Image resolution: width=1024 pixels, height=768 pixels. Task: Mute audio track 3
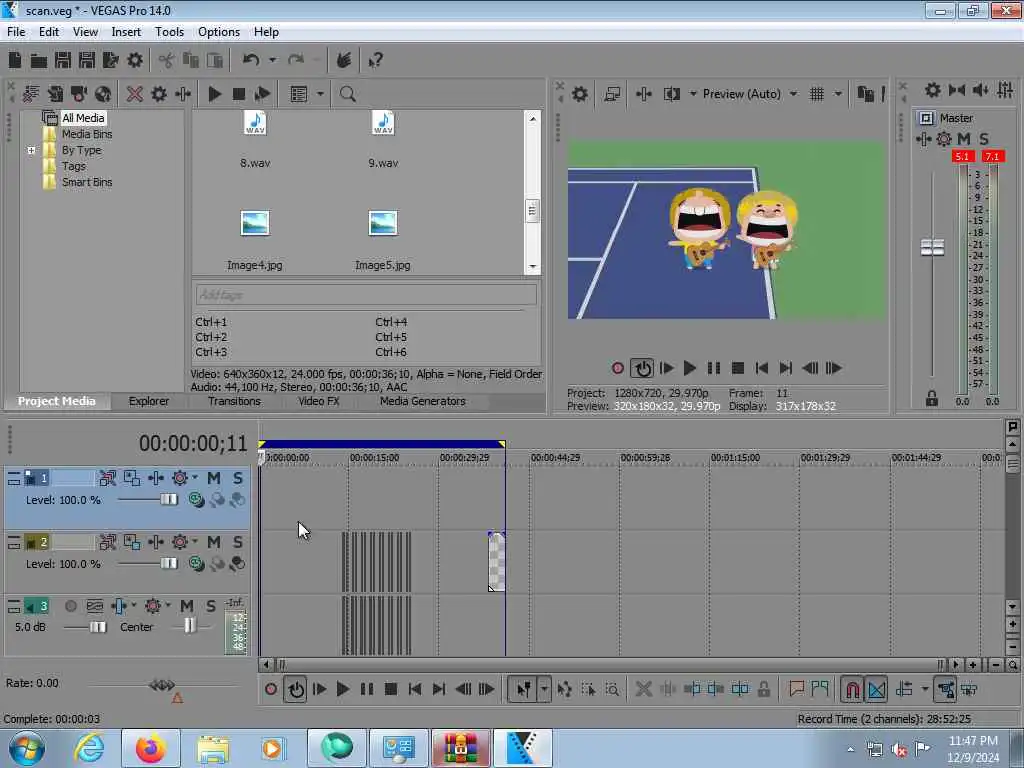point(187,606)
